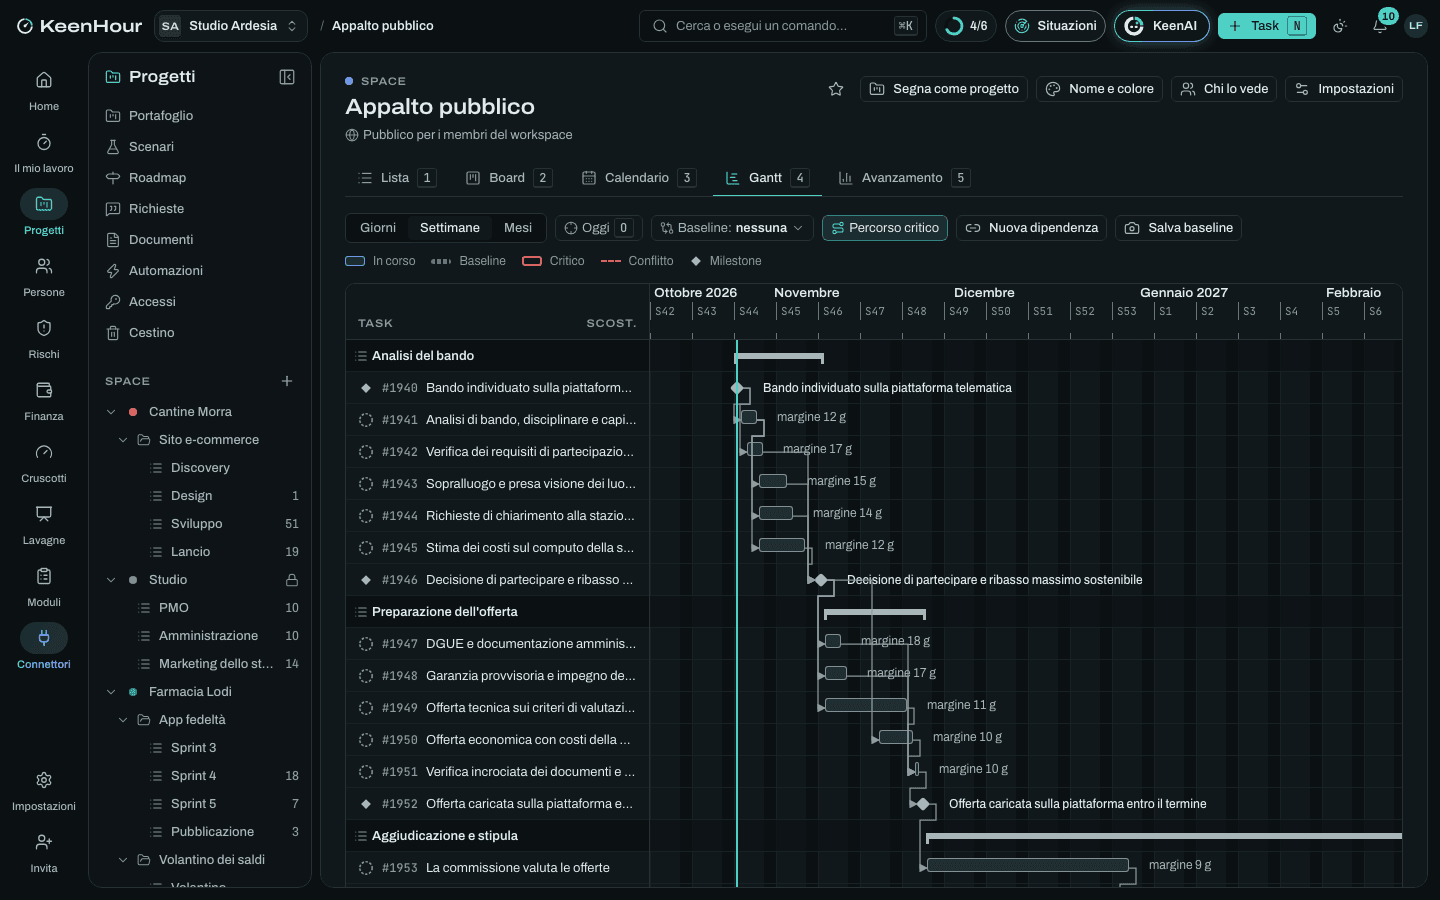The width and height of the screenshot is (1440, 900).
Task: Switch to the Board tab
Action: coord(508,178)
